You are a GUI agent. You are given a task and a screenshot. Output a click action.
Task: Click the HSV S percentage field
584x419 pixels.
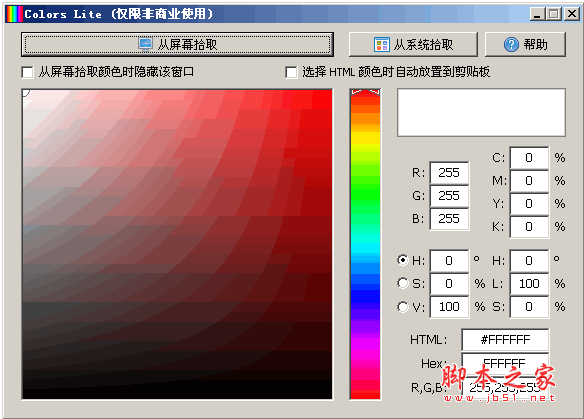(x=449, y=284)
